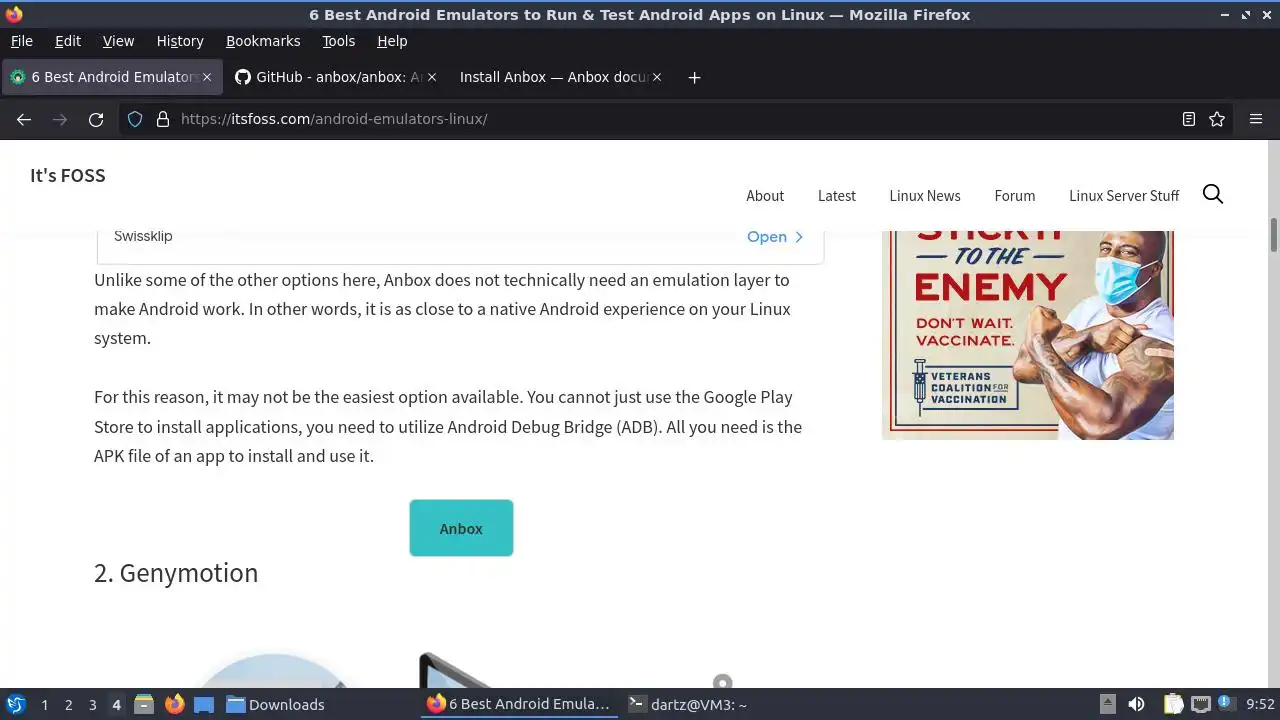1280x720 pixels.
Task: Switch to workspace 1
Action: (44, 705)
